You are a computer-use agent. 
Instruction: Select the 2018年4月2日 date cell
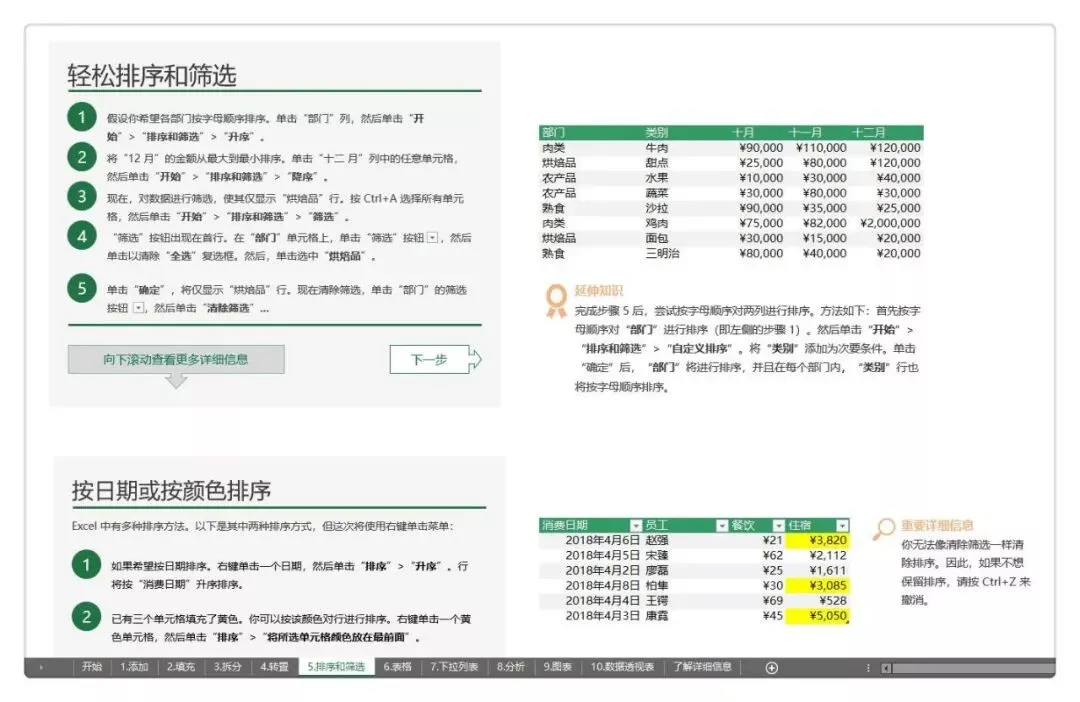[591, 570]
